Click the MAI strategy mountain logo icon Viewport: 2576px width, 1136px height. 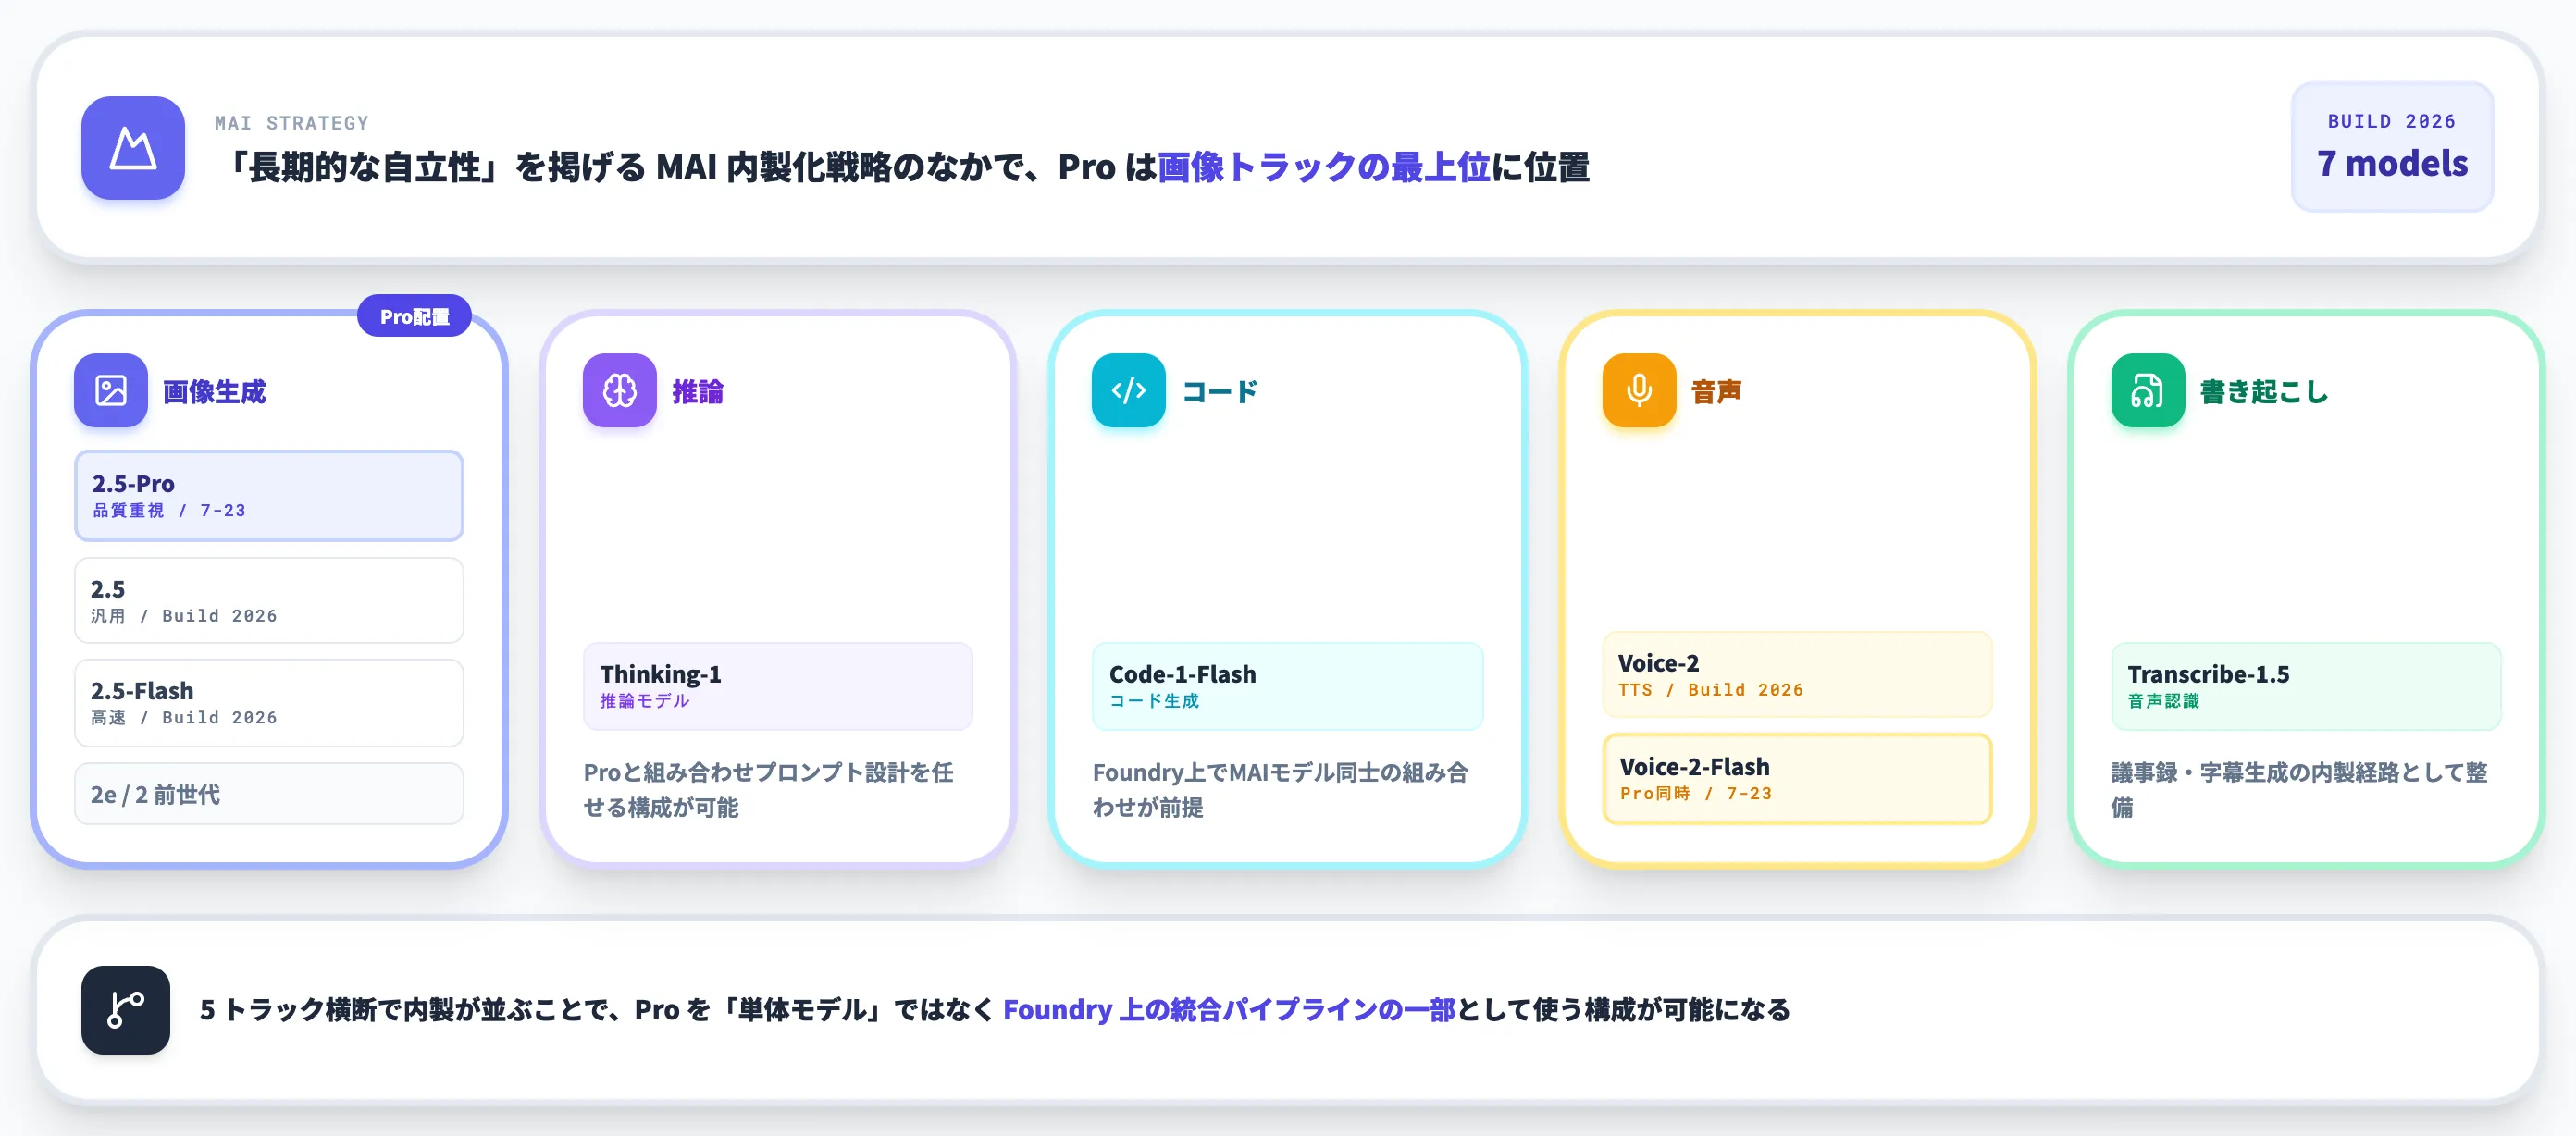[x=133, y=148]
